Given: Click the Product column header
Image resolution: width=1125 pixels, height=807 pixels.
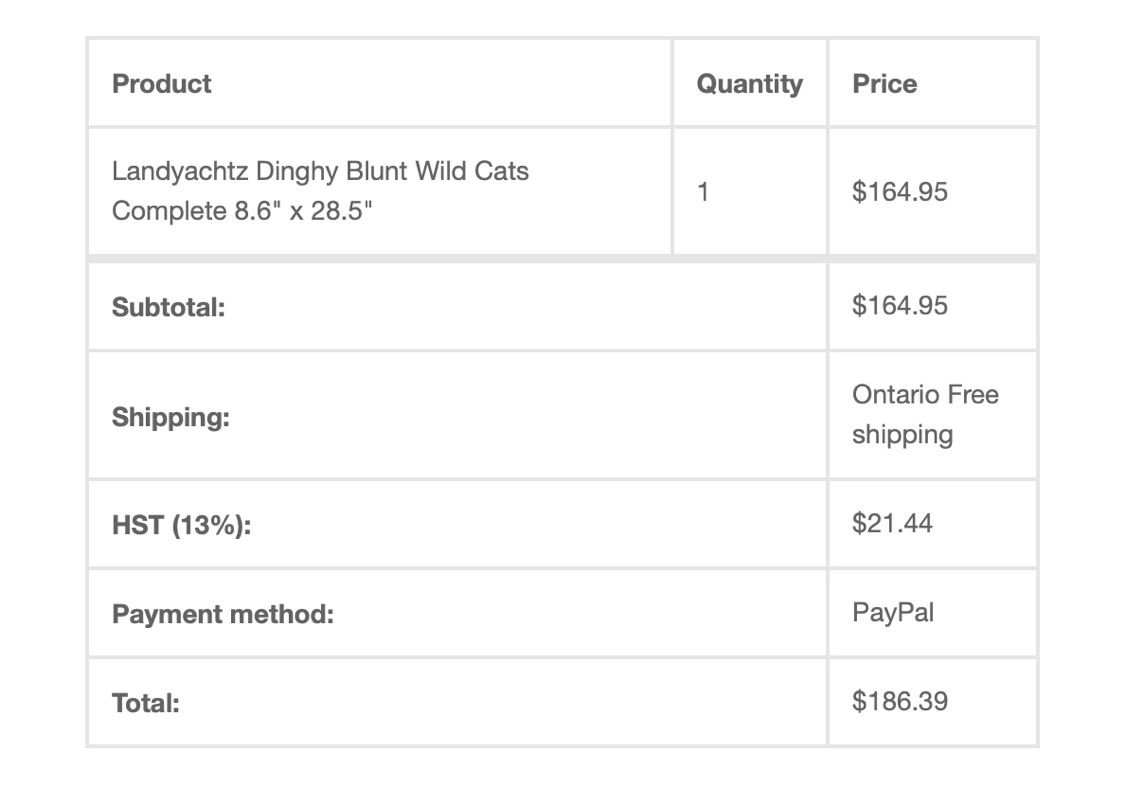Looking at the screenshot, I should (162, 84).
